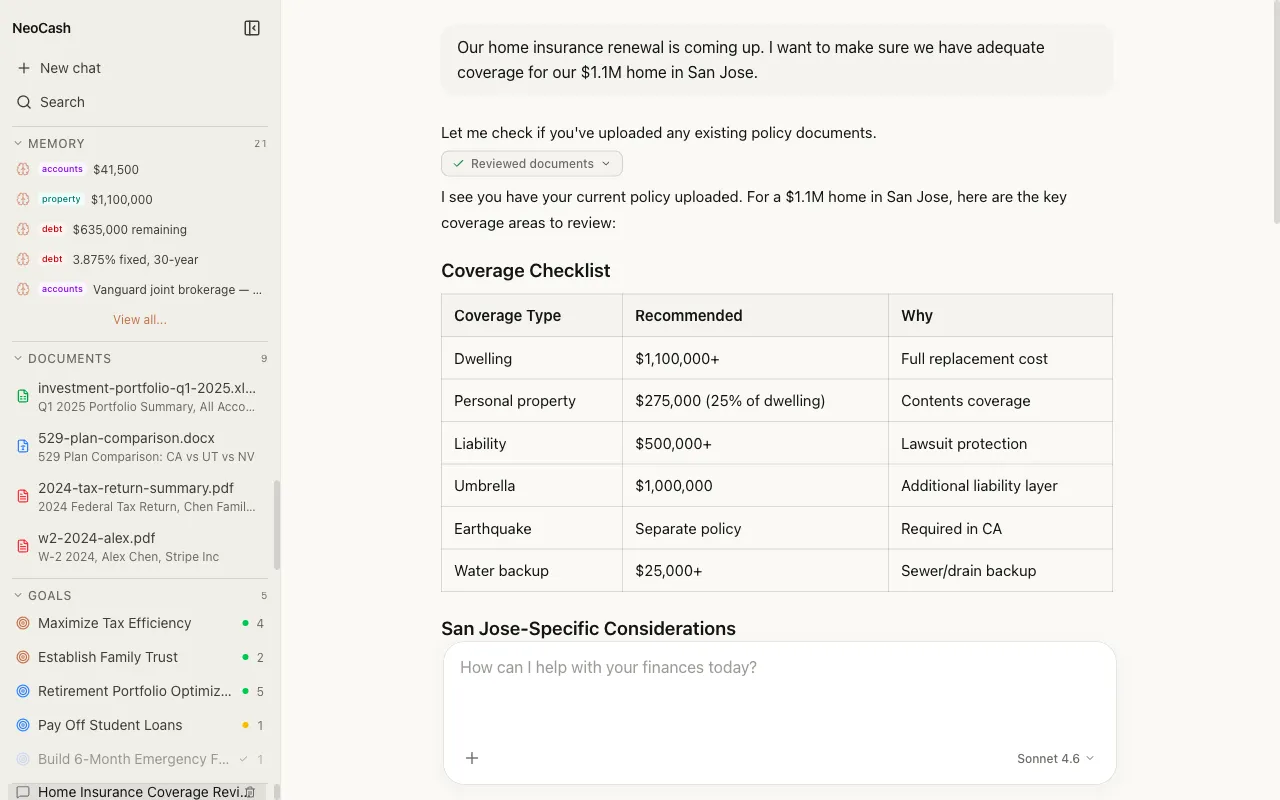Collapse the DOCUMENTS section
This screenshot has height=800, width=1280.
(18, 358)
